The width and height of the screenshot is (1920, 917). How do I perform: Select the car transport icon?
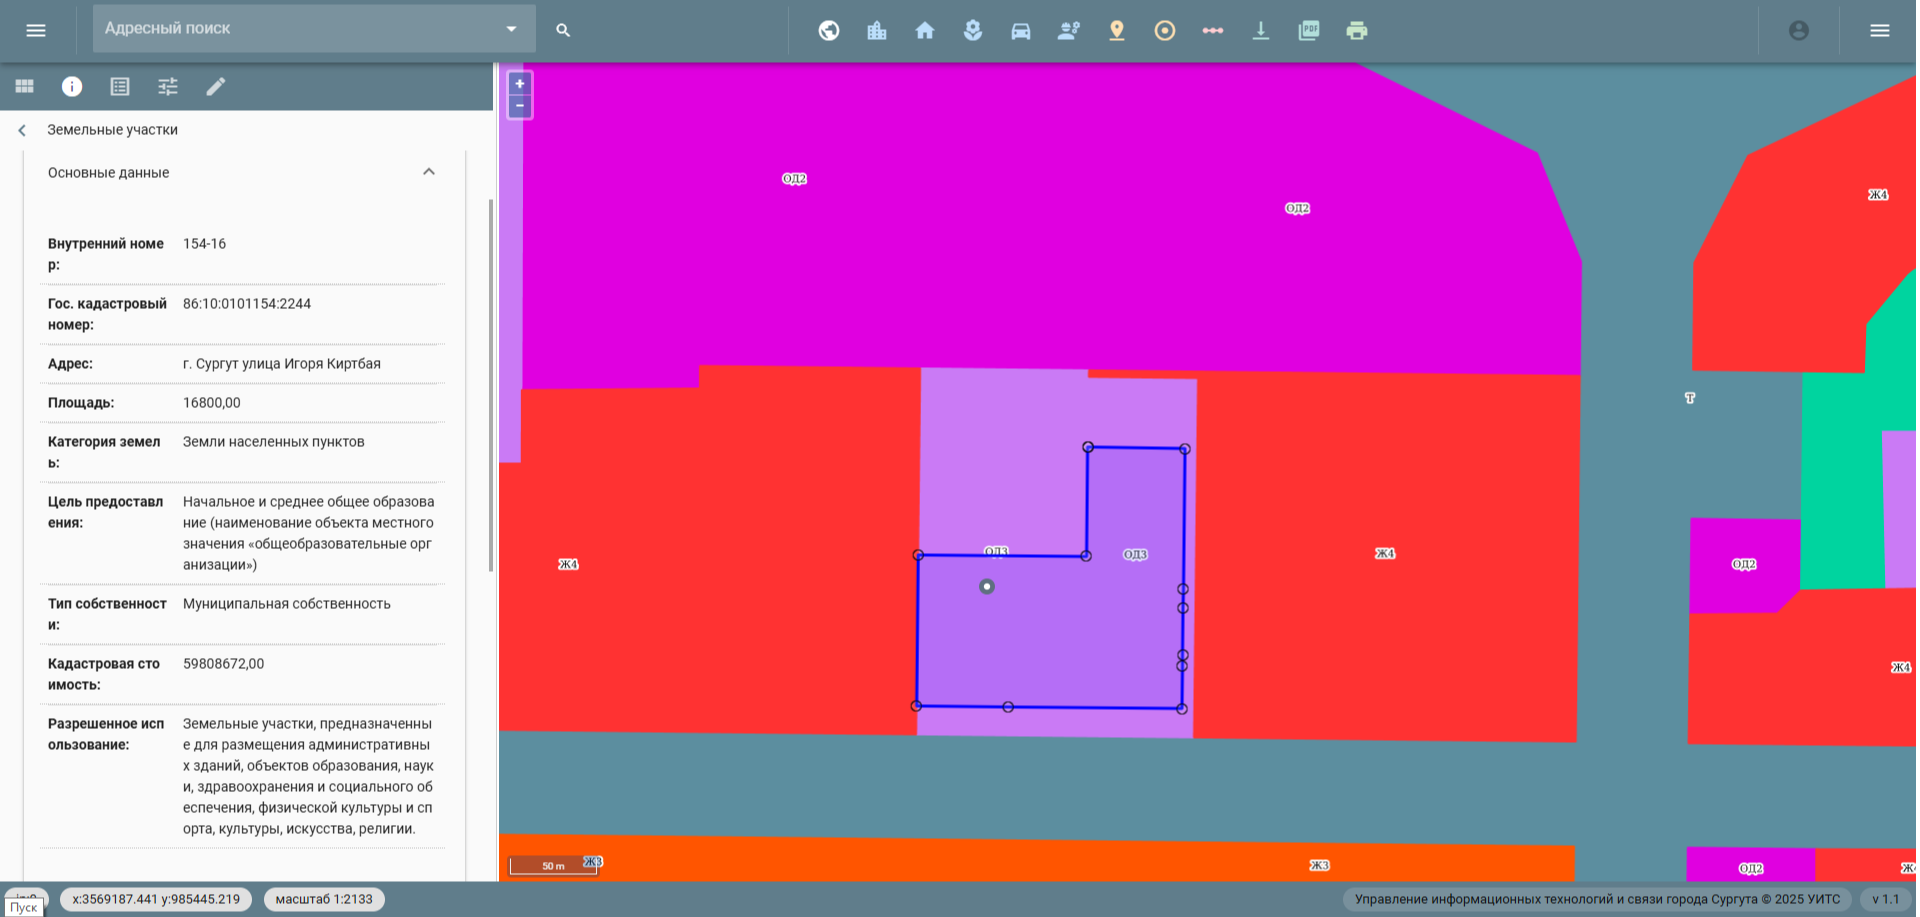(1021, 30)
